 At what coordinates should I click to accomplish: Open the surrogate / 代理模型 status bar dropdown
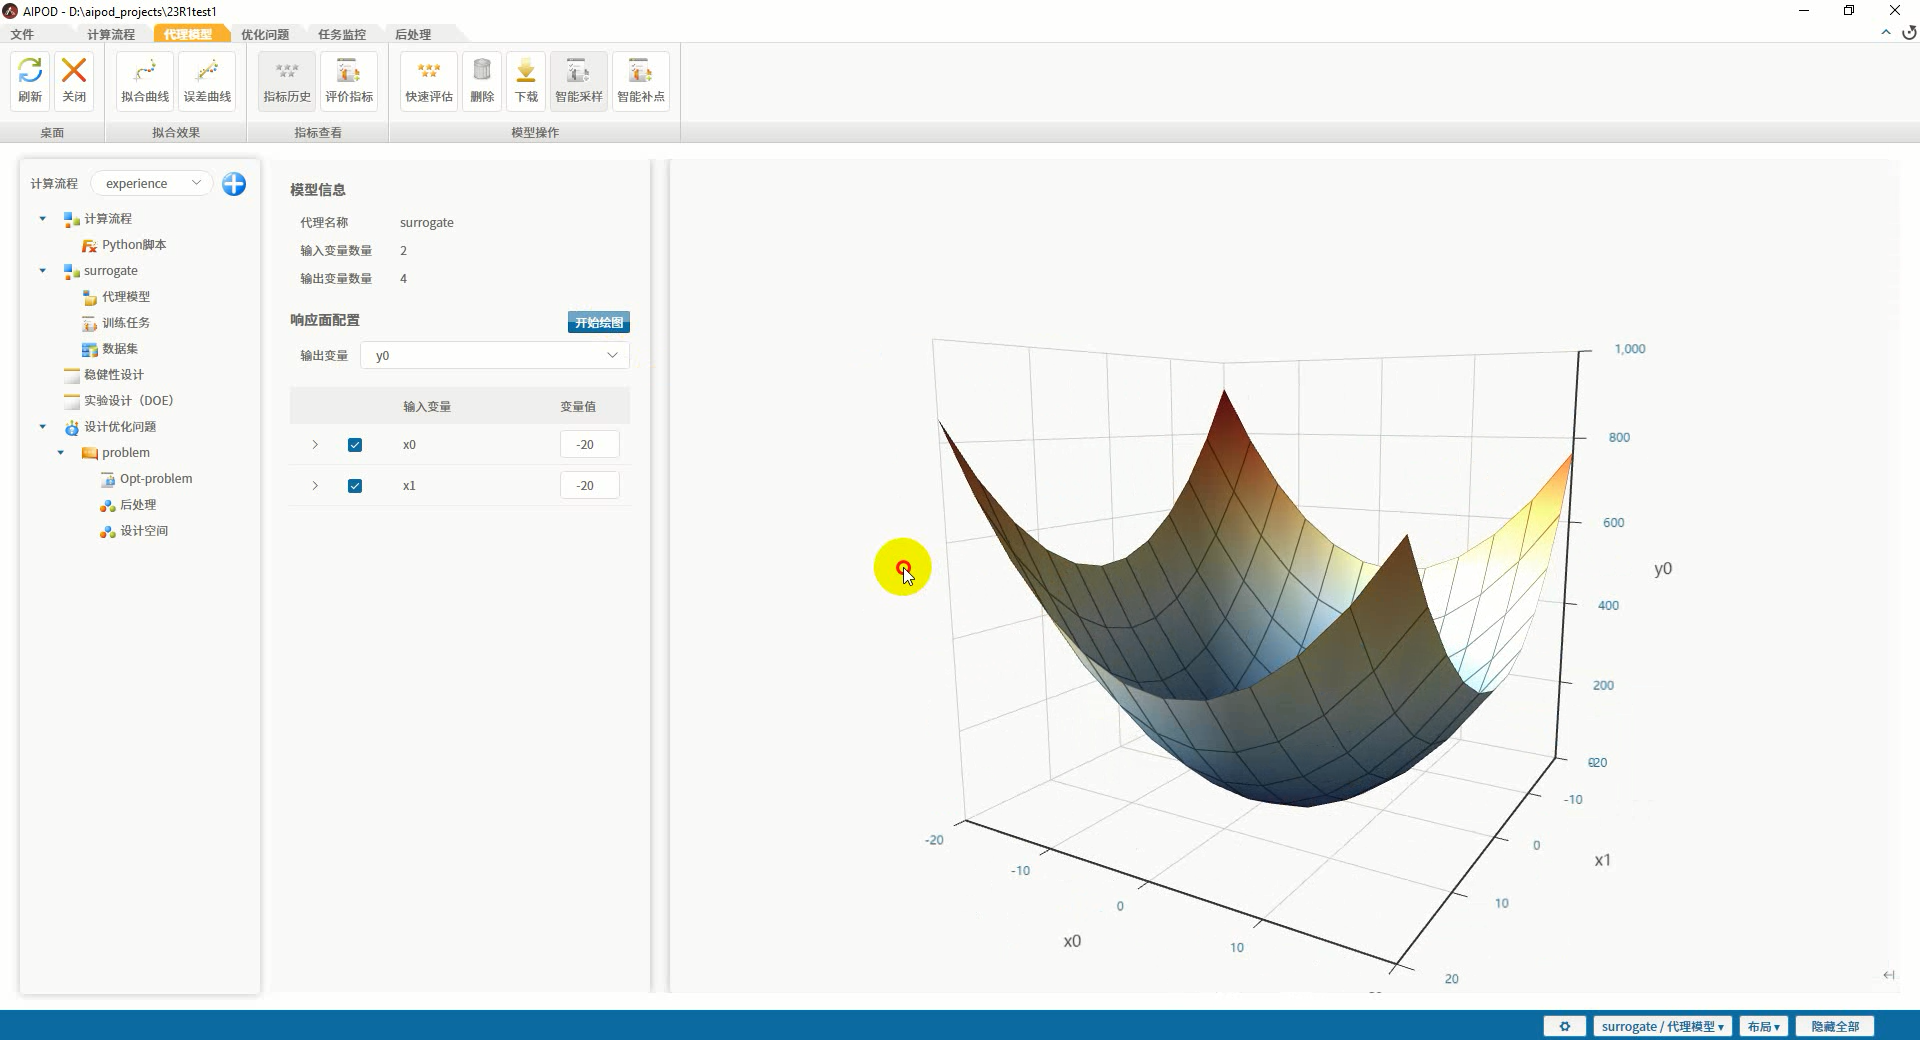[x=1662, y=1026]
